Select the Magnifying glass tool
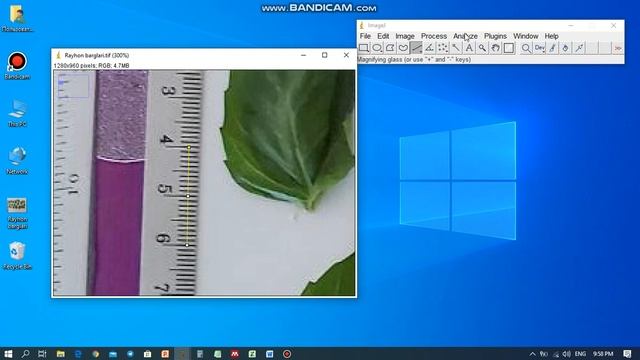This screenshot has width=640, height=360. pos(482,48)
